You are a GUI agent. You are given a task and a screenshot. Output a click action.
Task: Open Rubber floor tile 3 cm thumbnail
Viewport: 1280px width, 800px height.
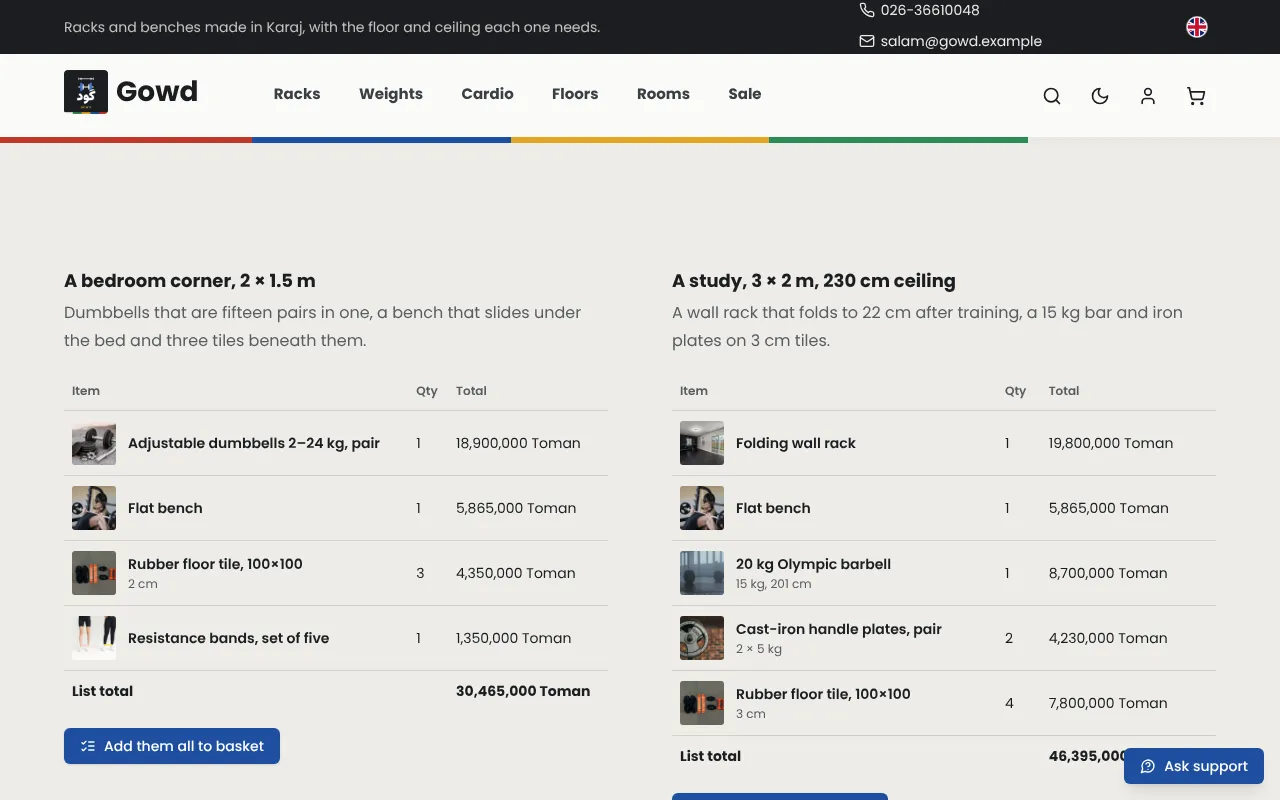point(702,703)
